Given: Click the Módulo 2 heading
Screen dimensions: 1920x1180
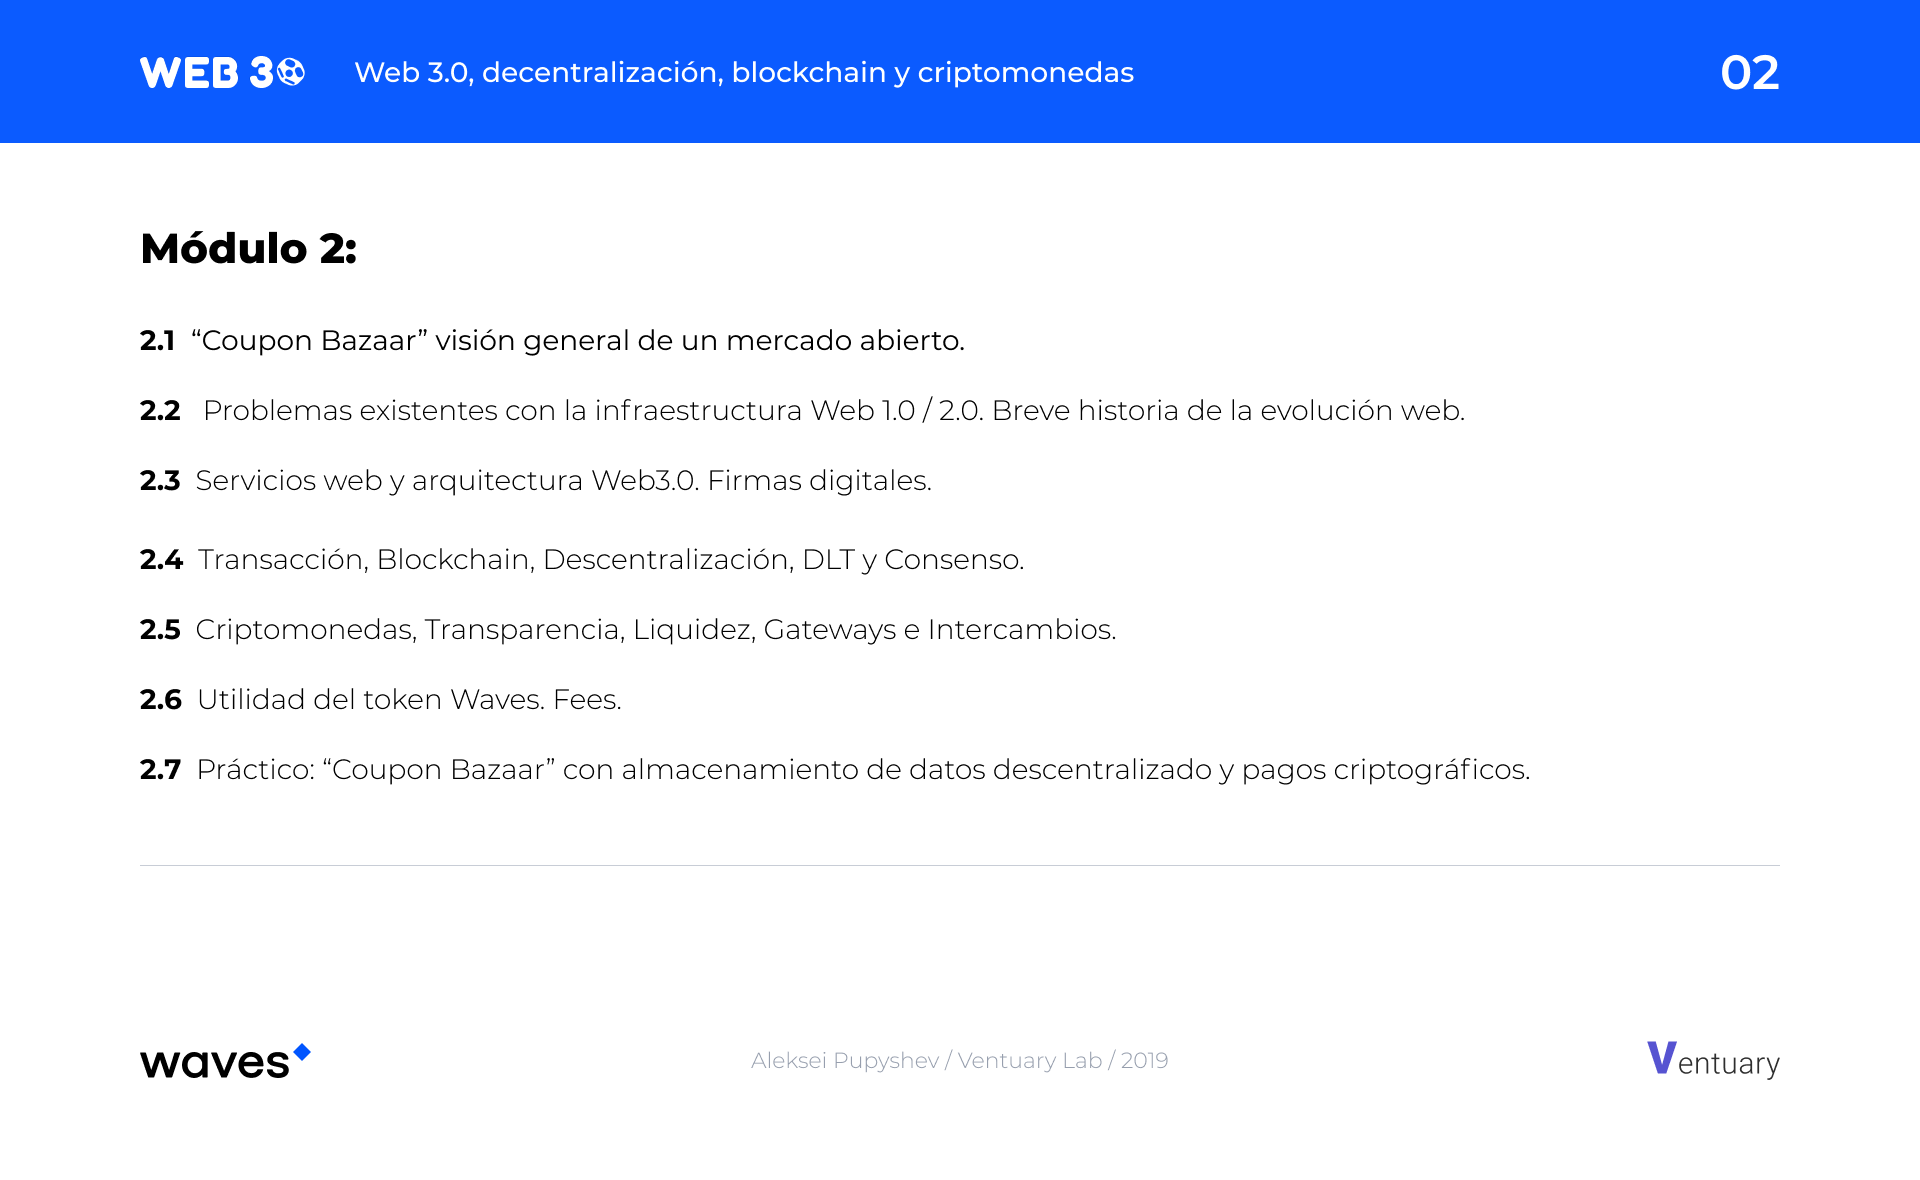Looking at the screenshot, I should tap(248, 248).
